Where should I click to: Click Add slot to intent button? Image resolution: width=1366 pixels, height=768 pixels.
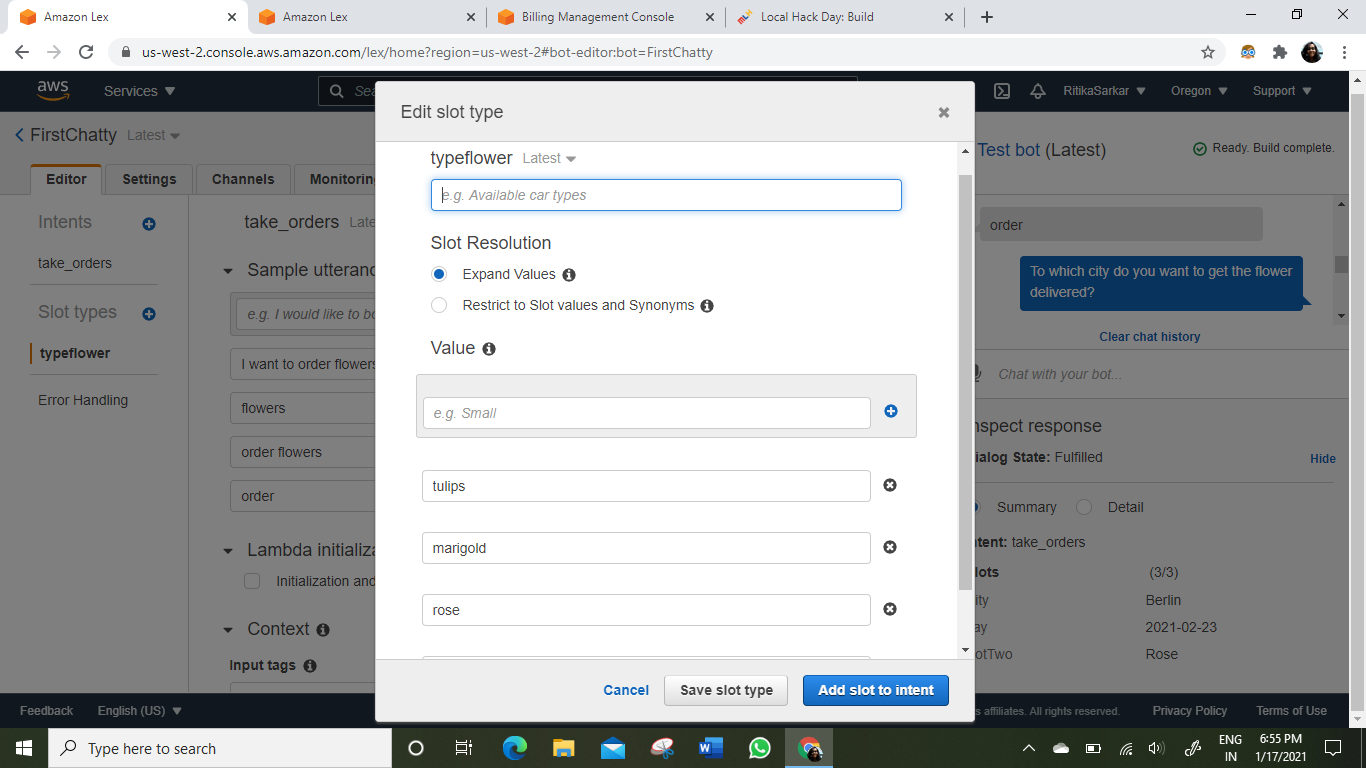coord(876,690)
